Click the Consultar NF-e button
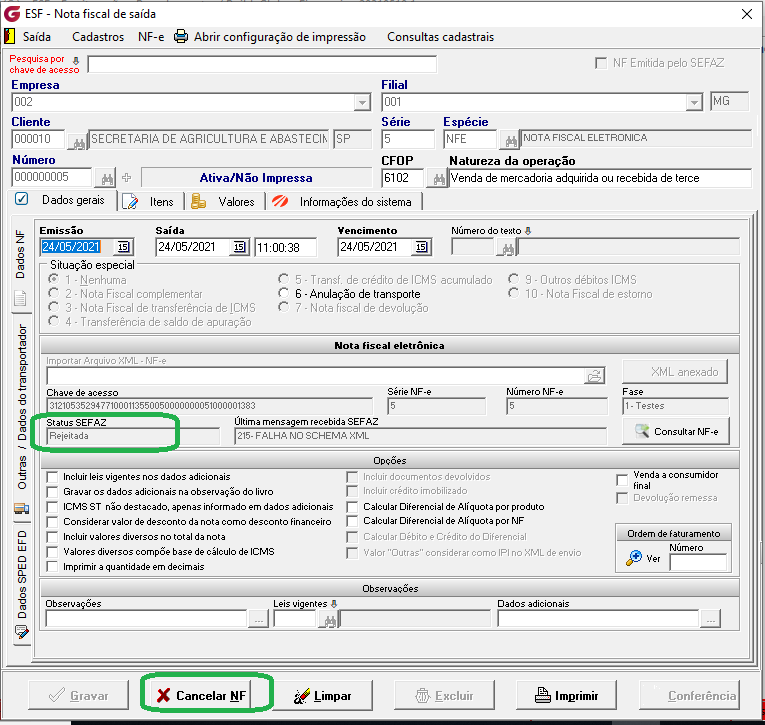Screen dimensions: 765x725 click(x=676, y=431)
